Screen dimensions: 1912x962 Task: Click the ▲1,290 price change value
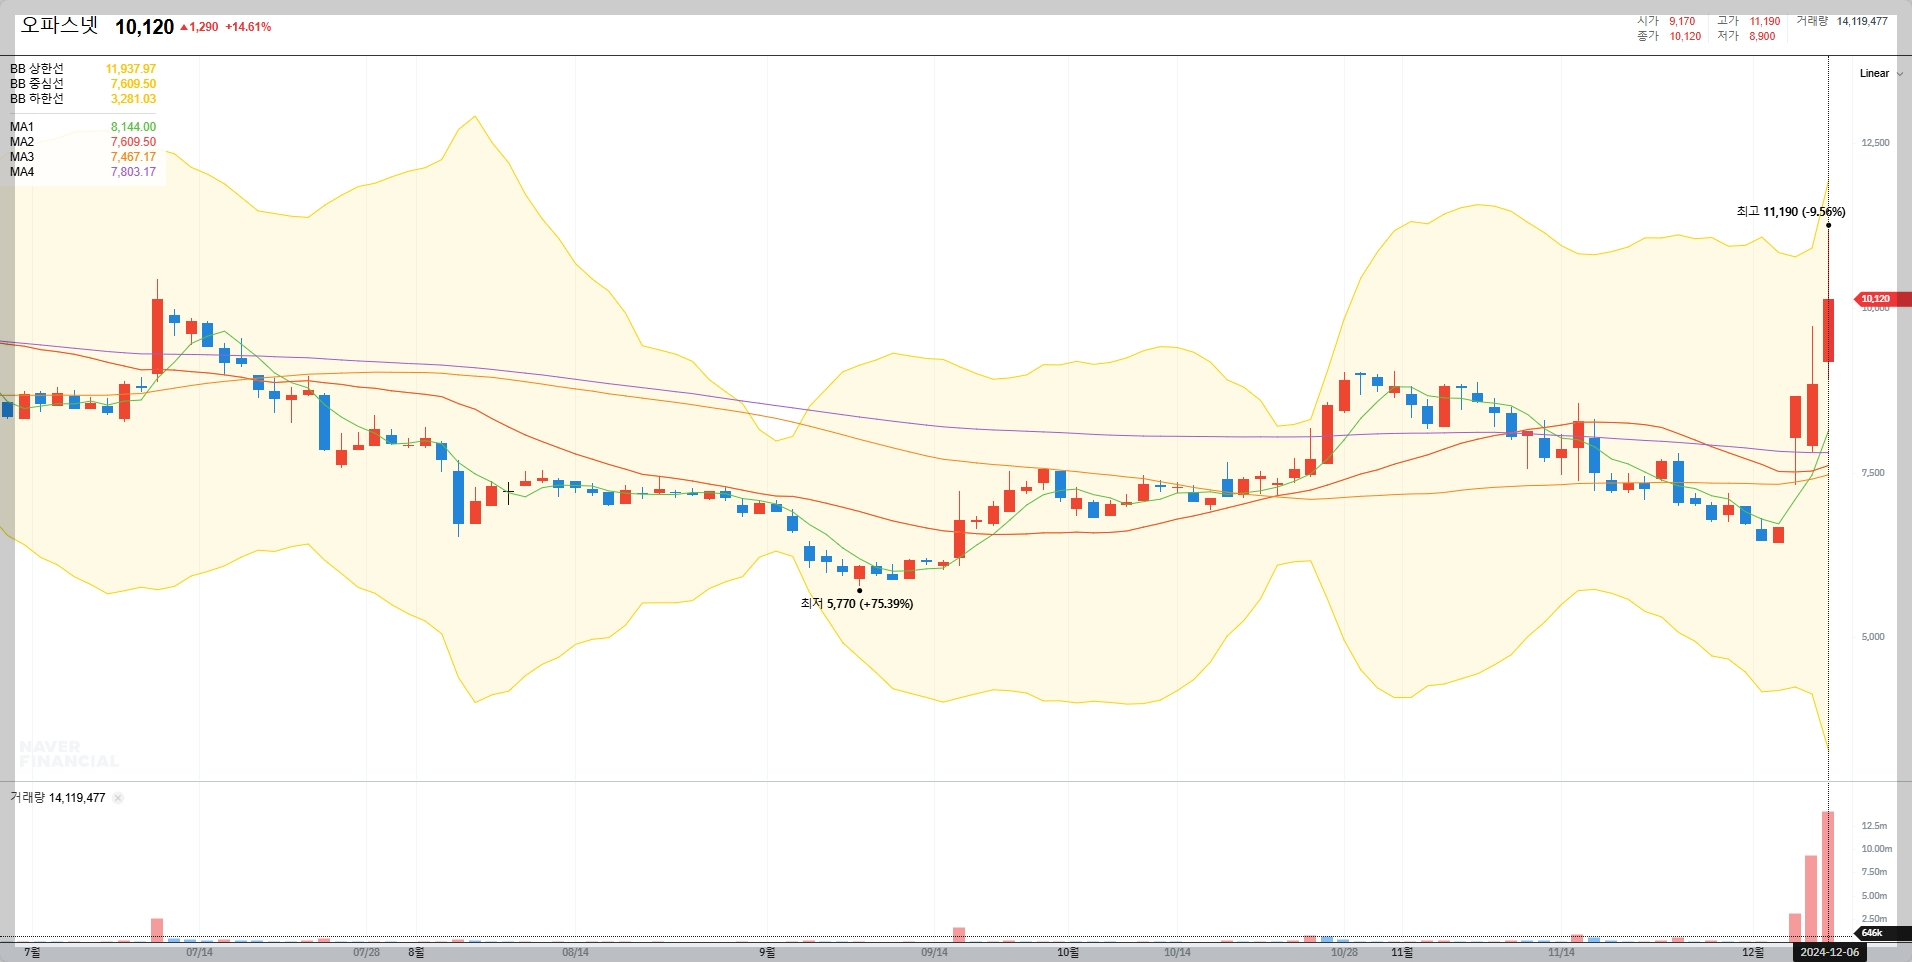[199, 27]
